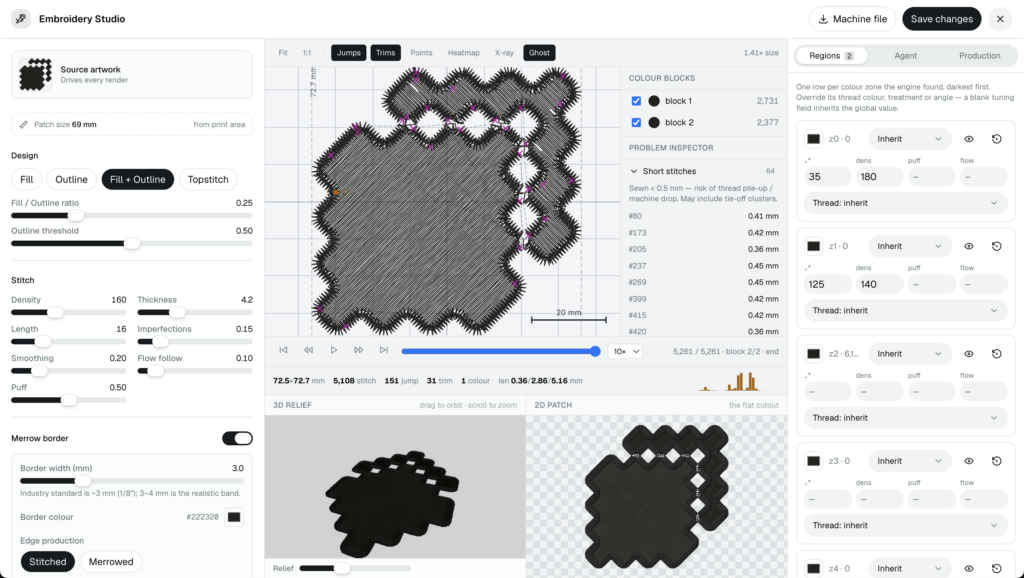Set canvas zoom to 1:1
This screenshot has height=578, width=1024.
(x=307, y=53)
